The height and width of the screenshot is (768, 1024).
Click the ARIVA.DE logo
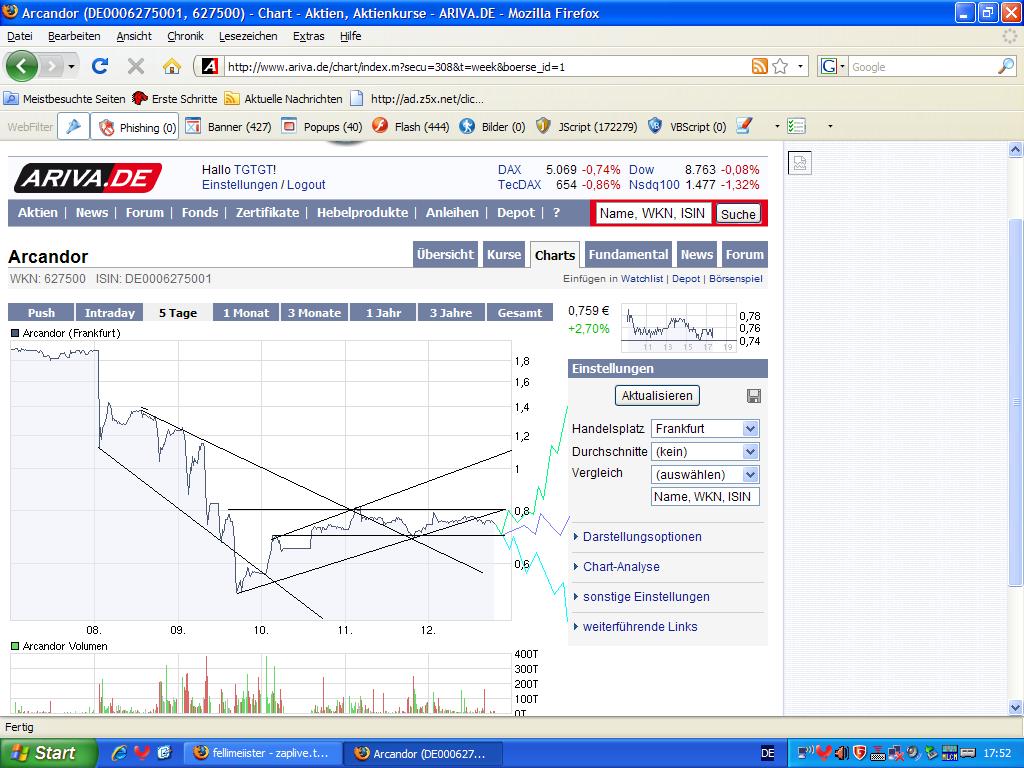88,178
